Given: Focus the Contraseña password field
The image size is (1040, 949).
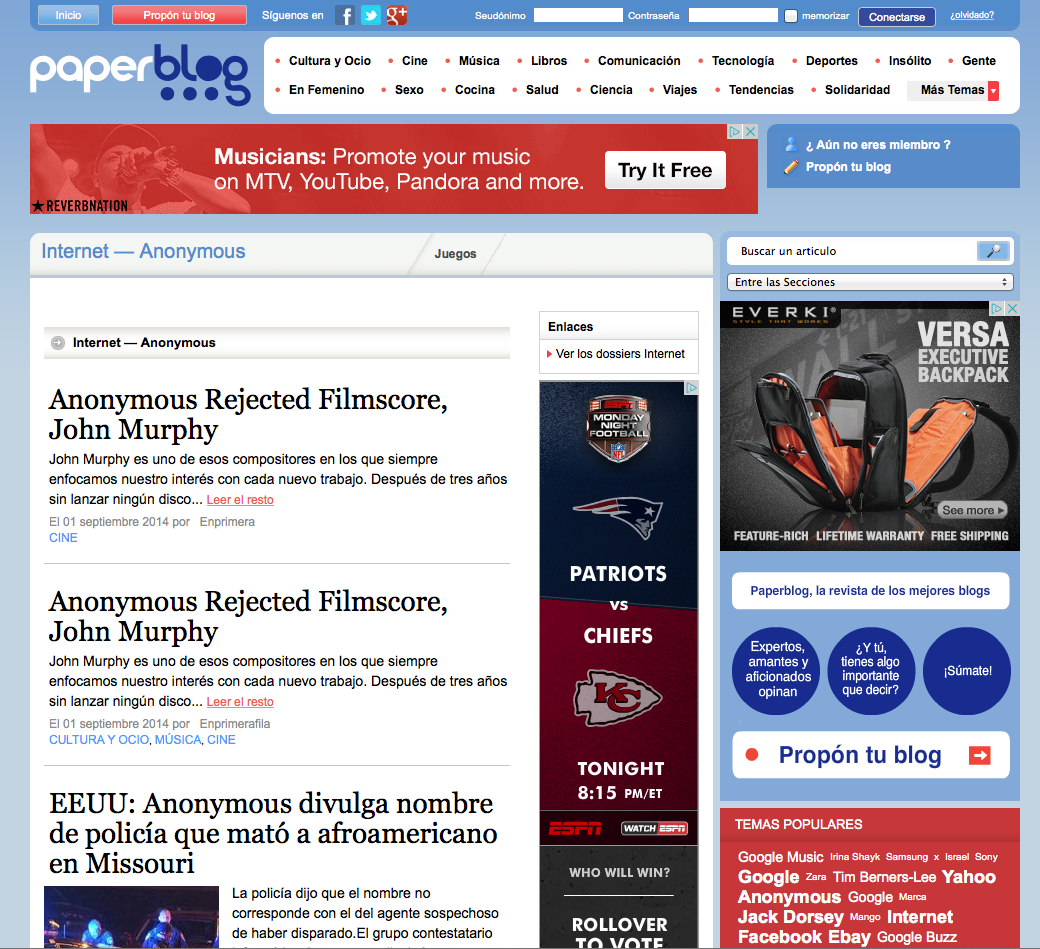Looking at the screenshot, I should pyautogui.click(x=733, y=15).
